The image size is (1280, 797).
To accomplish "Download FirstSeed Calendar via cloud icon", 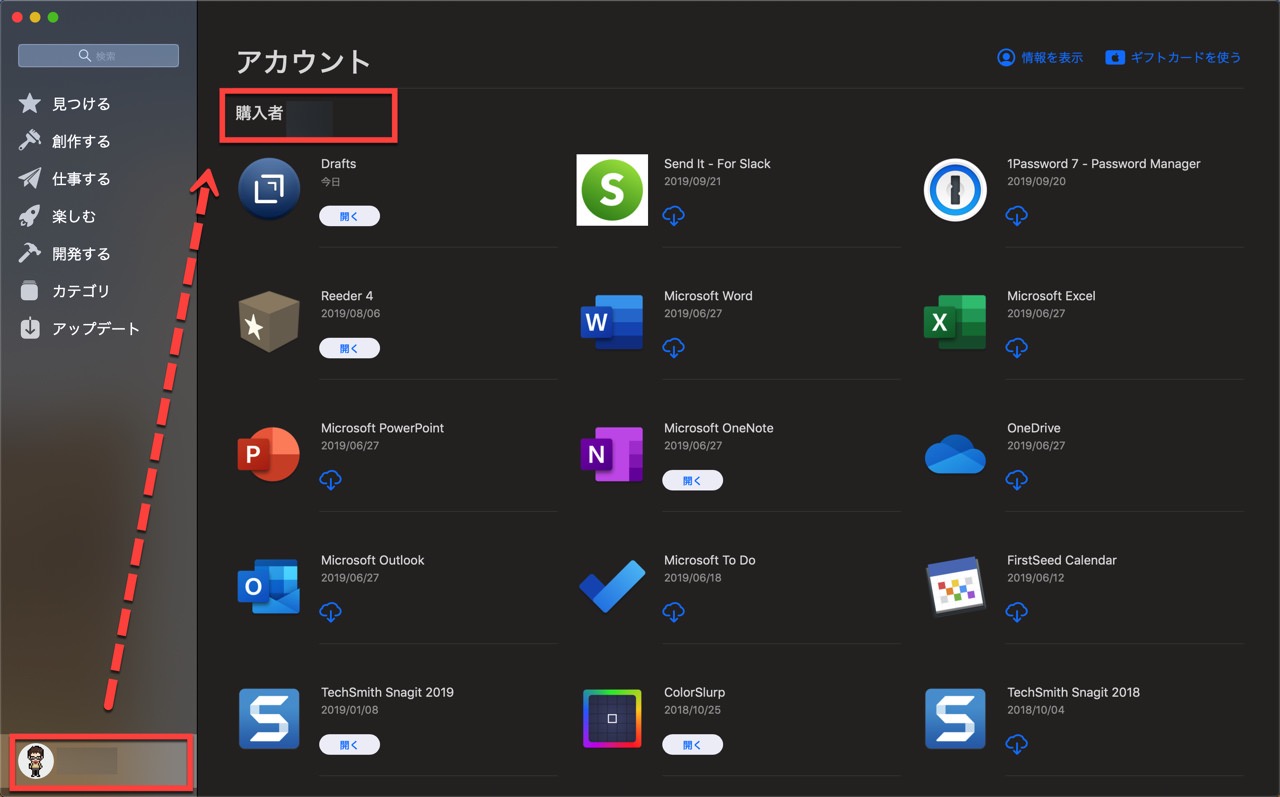I will [x=1017, y=611].
